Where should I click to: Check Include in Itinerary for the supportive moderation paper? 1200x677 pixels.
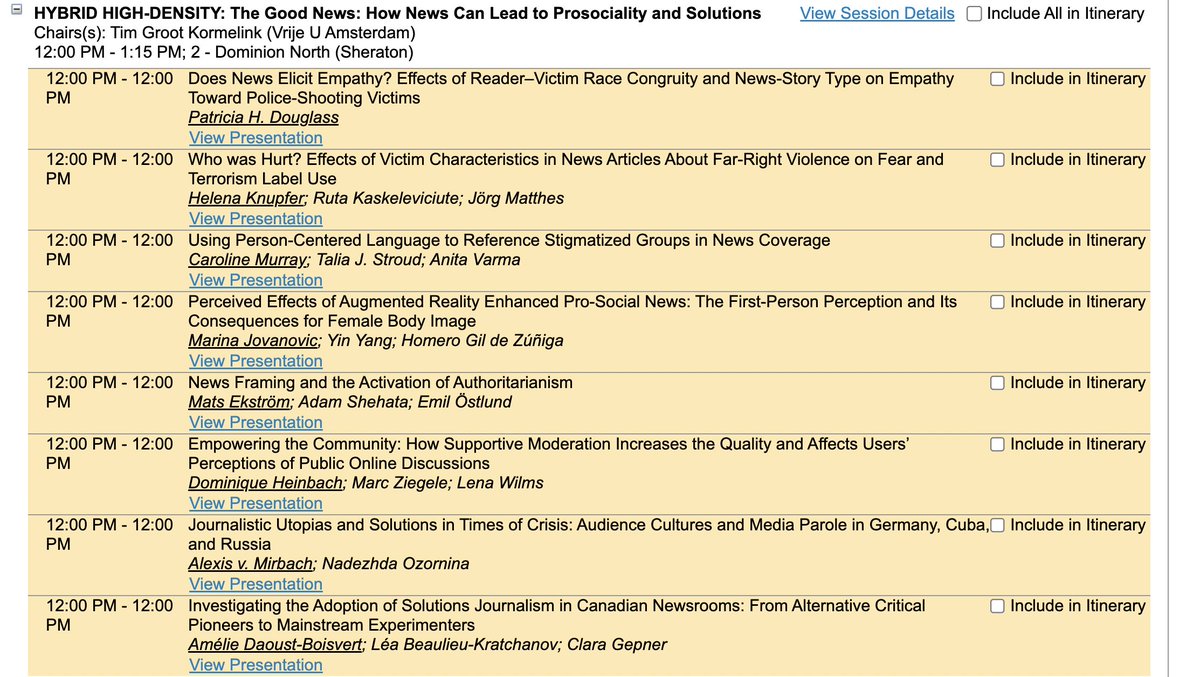point(997,444)
